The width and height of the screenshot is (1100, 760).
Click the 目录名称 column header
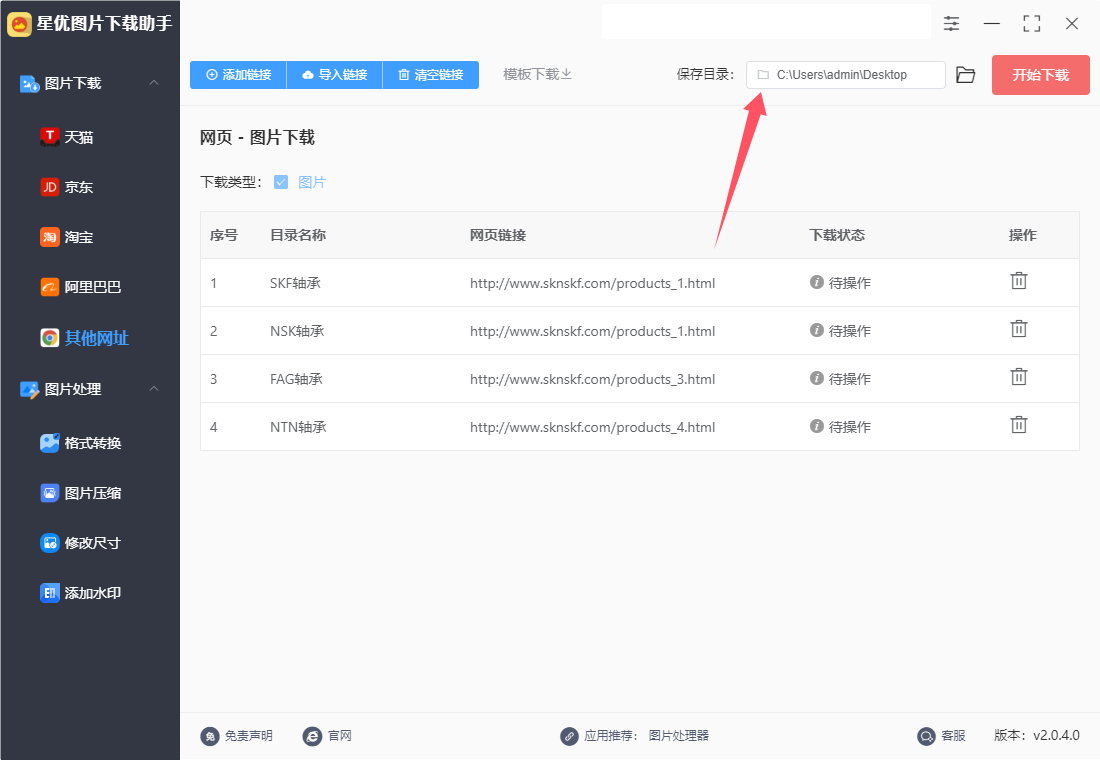(x=298, y=235)
